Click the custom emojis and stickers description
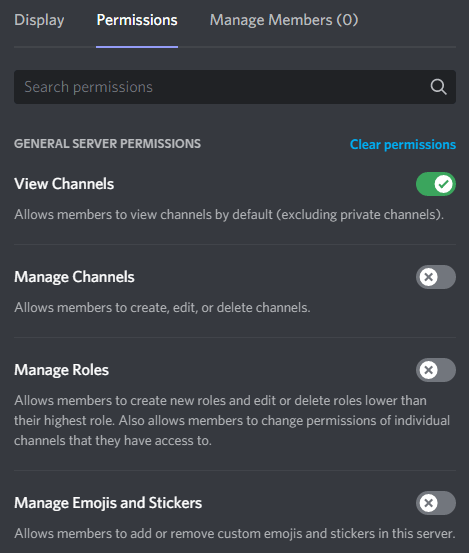 [x=235, y=534]
